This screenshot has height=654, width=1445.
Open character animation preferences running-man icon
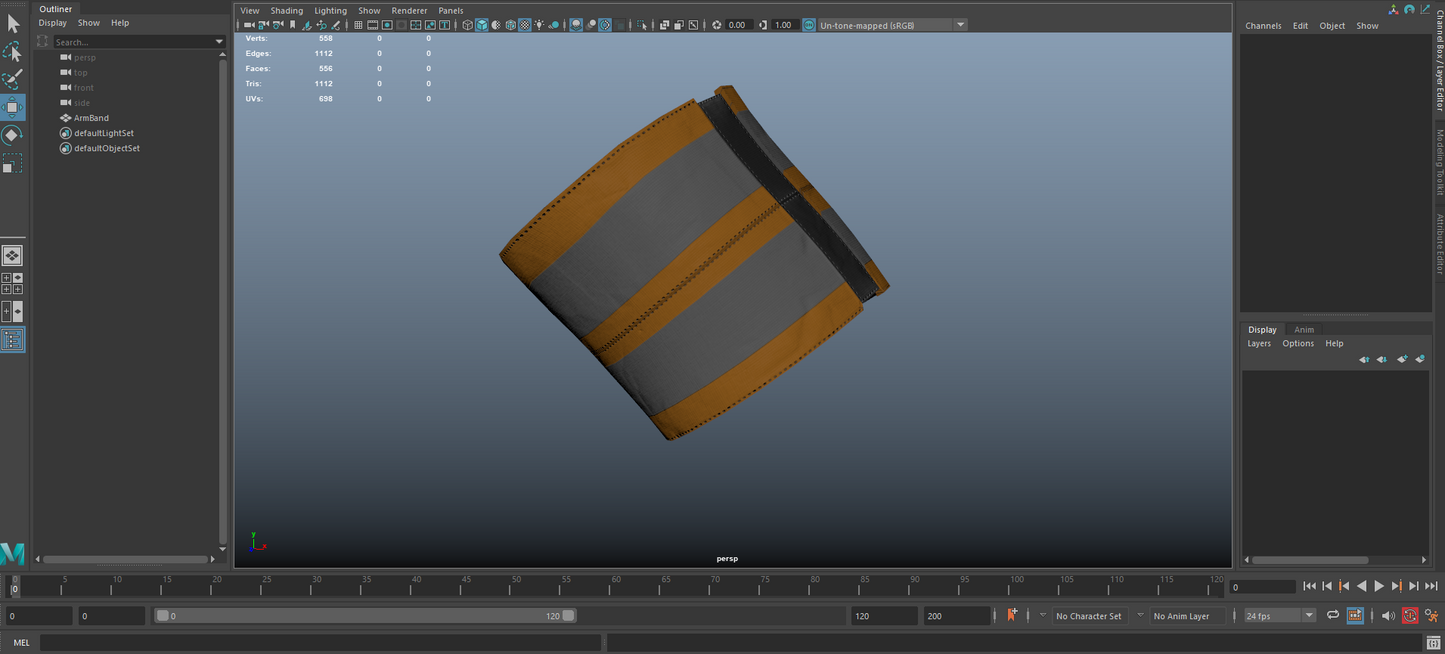pyautogui.click(x=1431, y=616)
